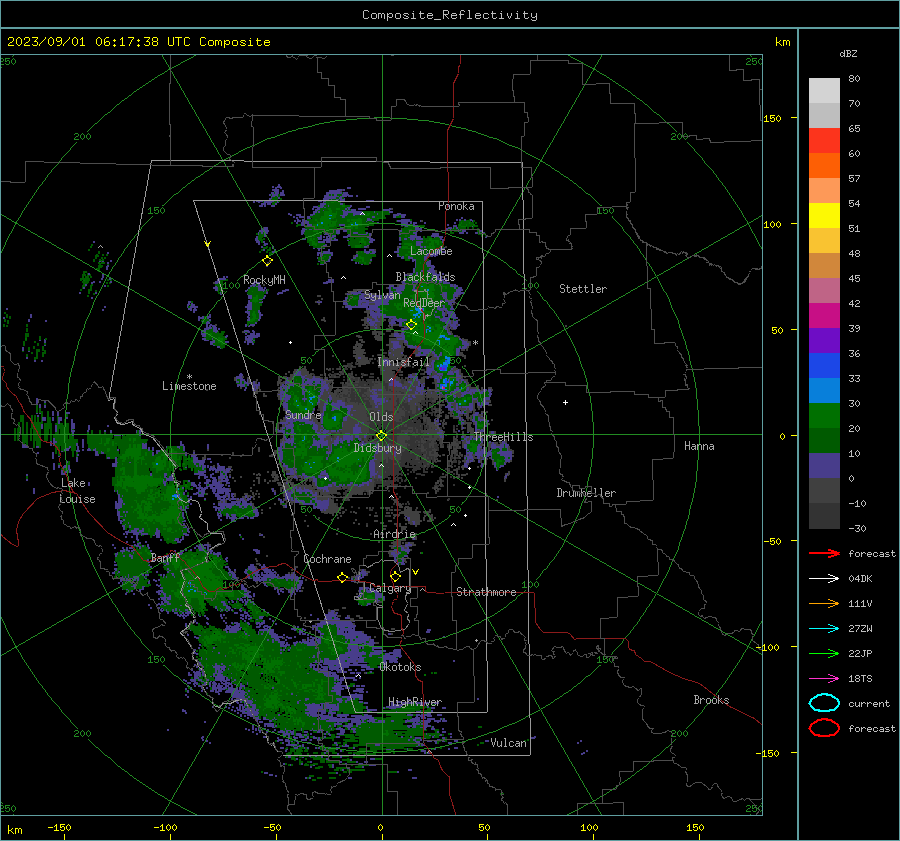The image size is (900, 841).
Task: Click the RockyMH label
Action: pos(264,280)
